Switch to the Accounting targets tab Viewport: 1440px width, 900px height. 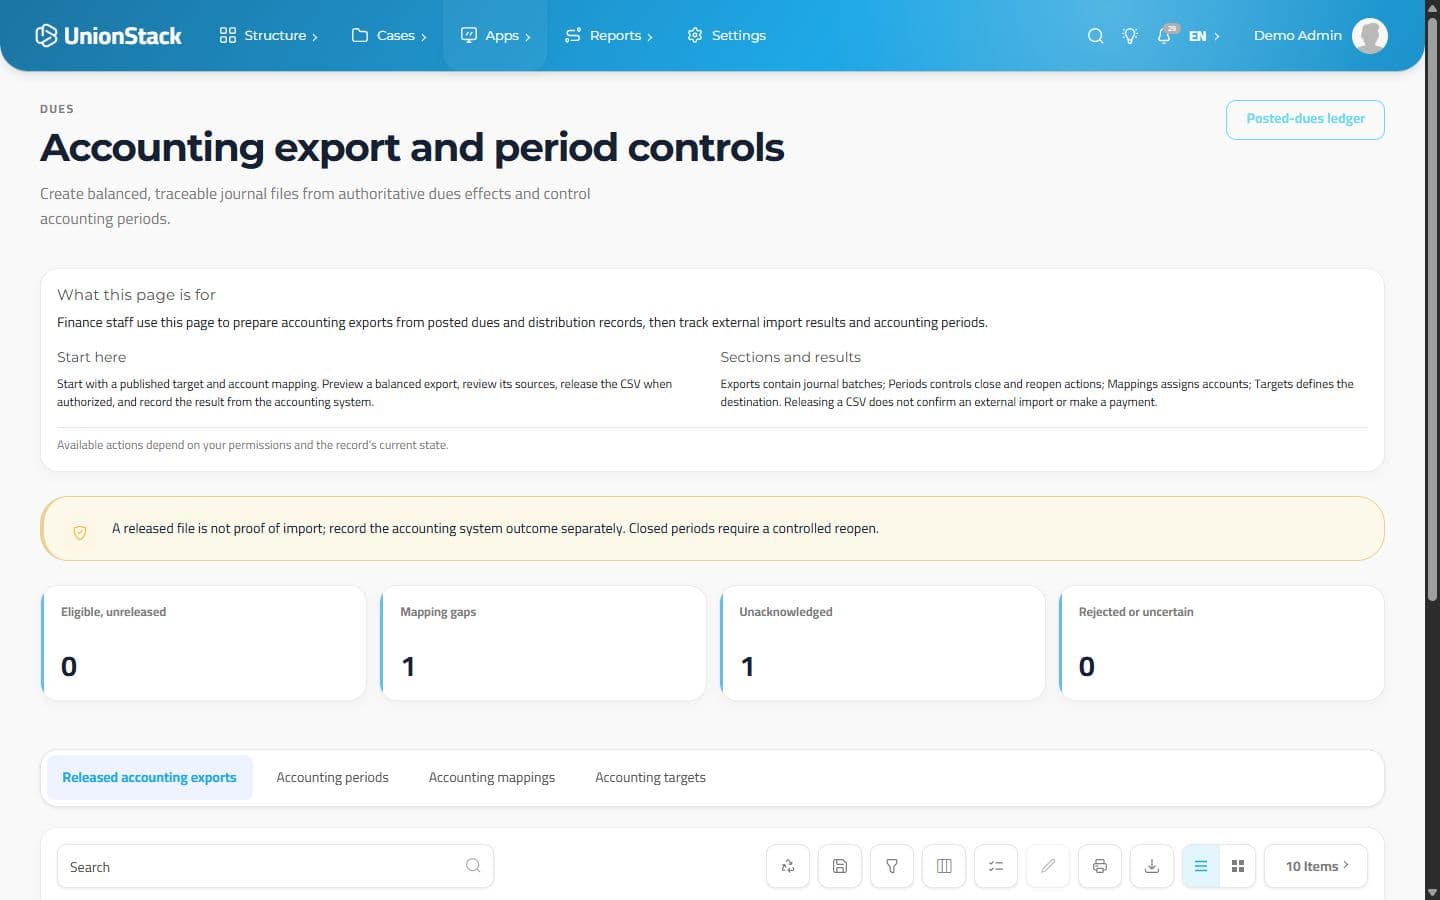(x=650, y=778)
